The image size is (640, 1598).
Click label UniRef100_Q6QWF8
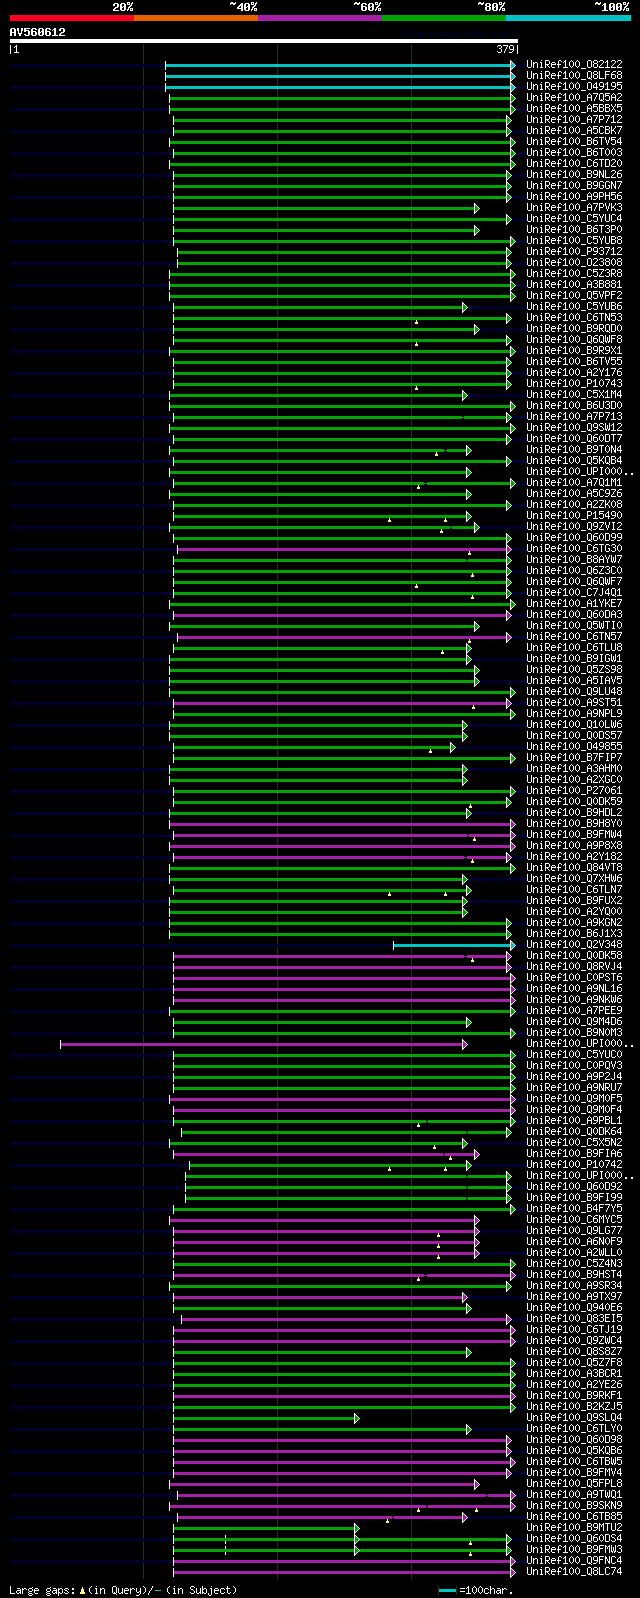tap(574, 339)
